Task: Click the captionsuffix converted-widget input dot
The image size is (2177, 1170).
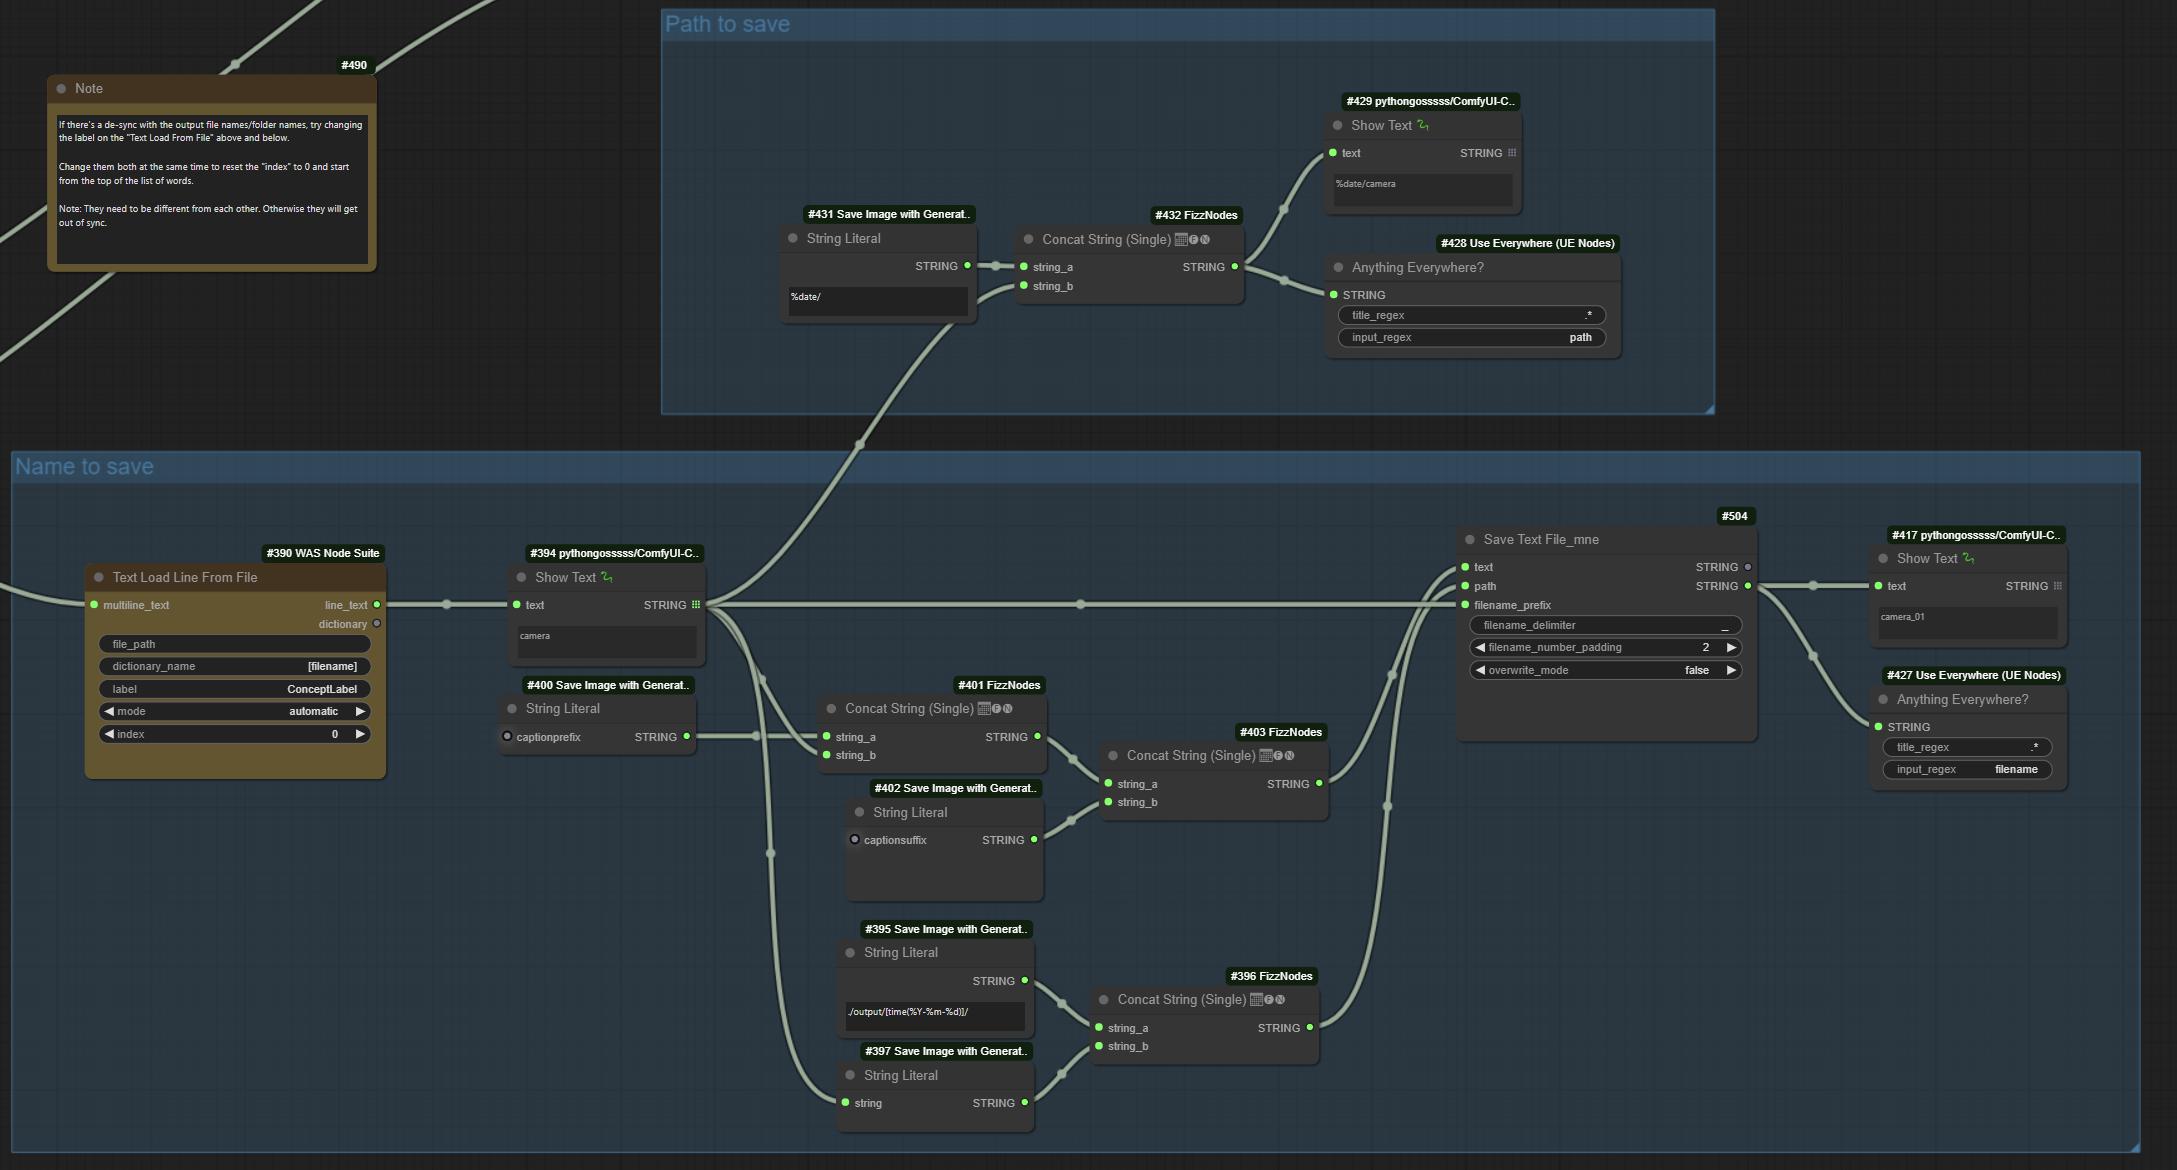Action: pyautogui.click(x=855, y=840)
